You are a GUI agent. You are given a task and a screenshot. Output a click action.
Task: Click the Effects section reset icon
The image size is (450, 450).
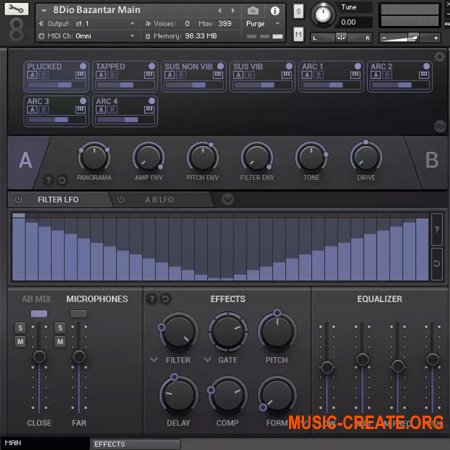(165, 299)
